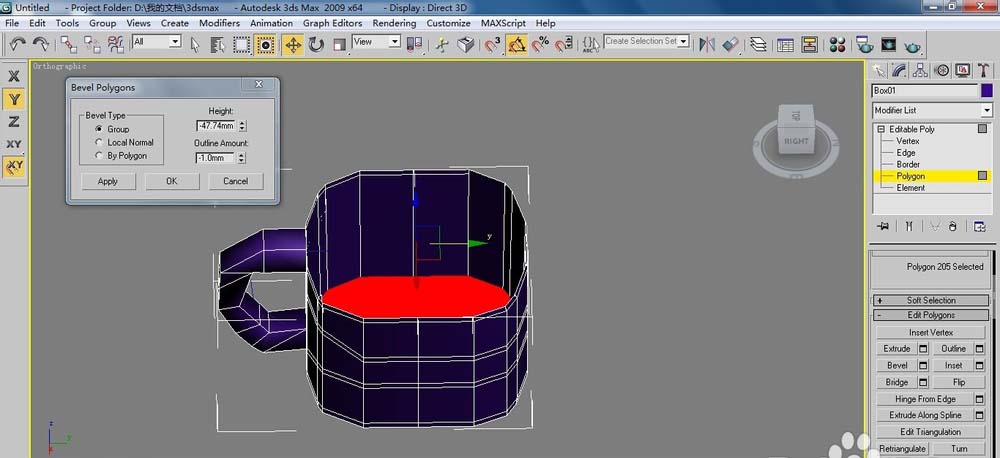Switch to the Utilities hammer panel
Image resolution: width=1000 pixels, height=458 pixels.
[x=984, y=70]
